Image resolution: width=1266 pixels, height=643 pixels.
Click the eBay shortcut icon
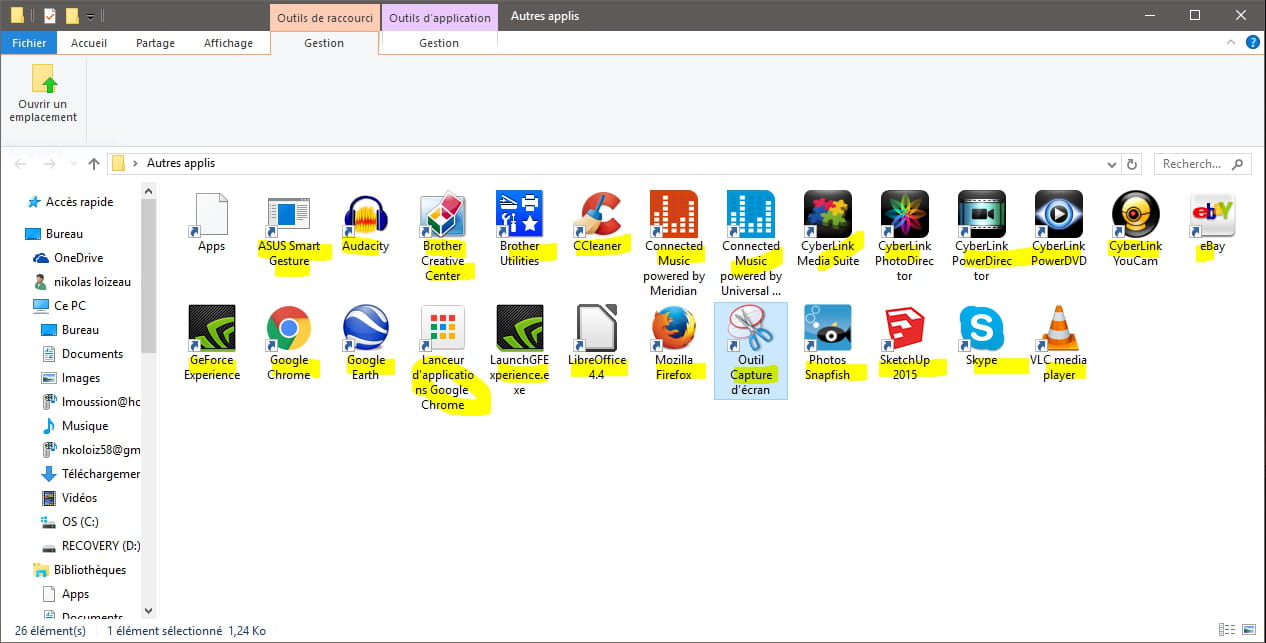tap(1212, 214)
